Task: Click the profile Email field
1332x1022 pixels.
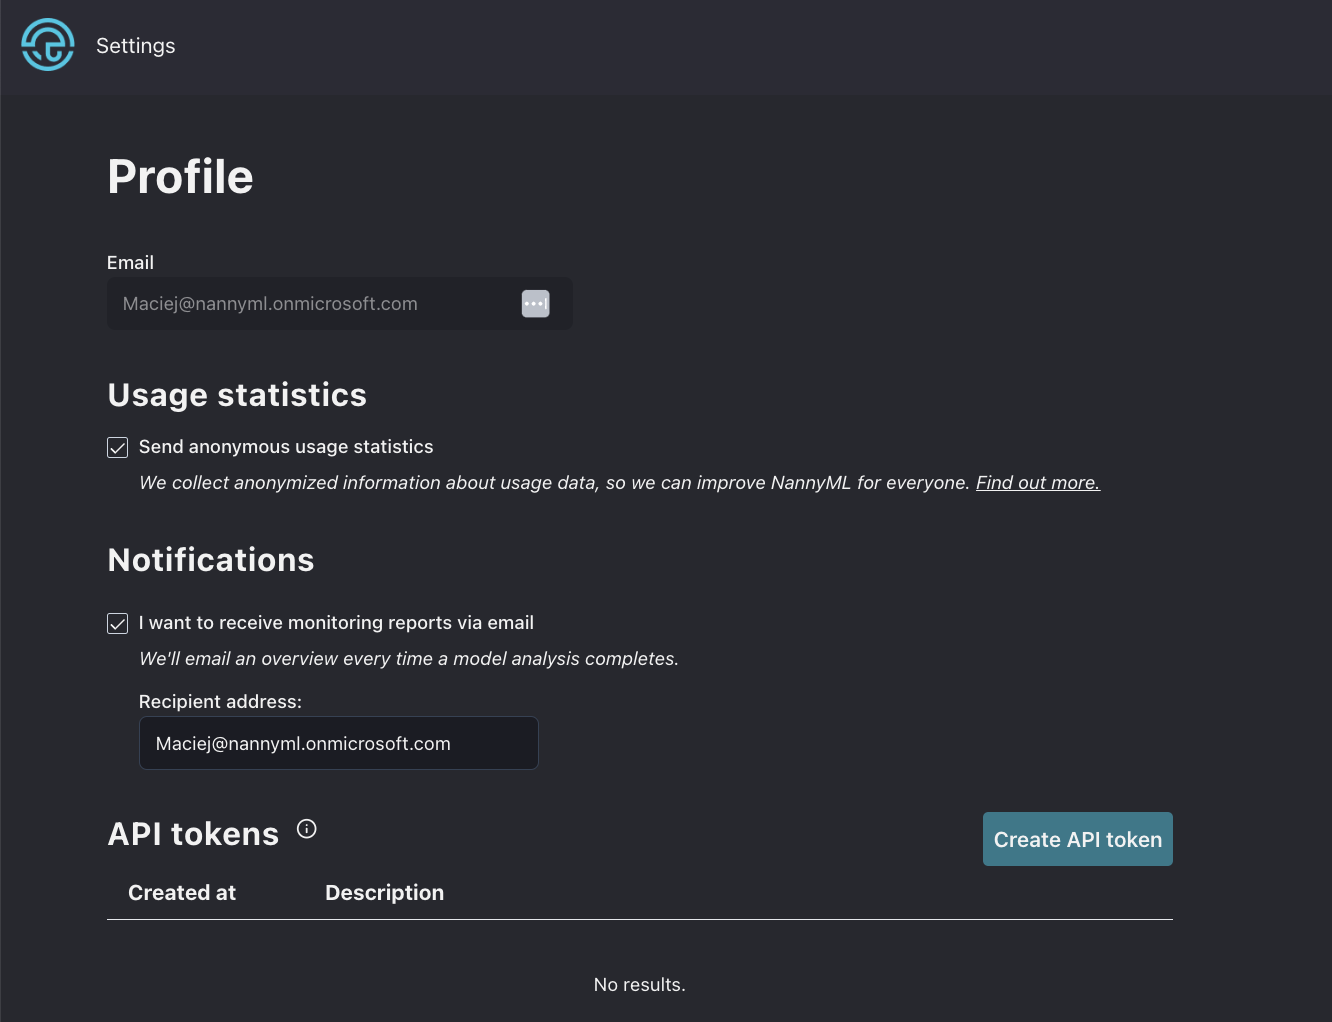Action: (x=310, y=304)
